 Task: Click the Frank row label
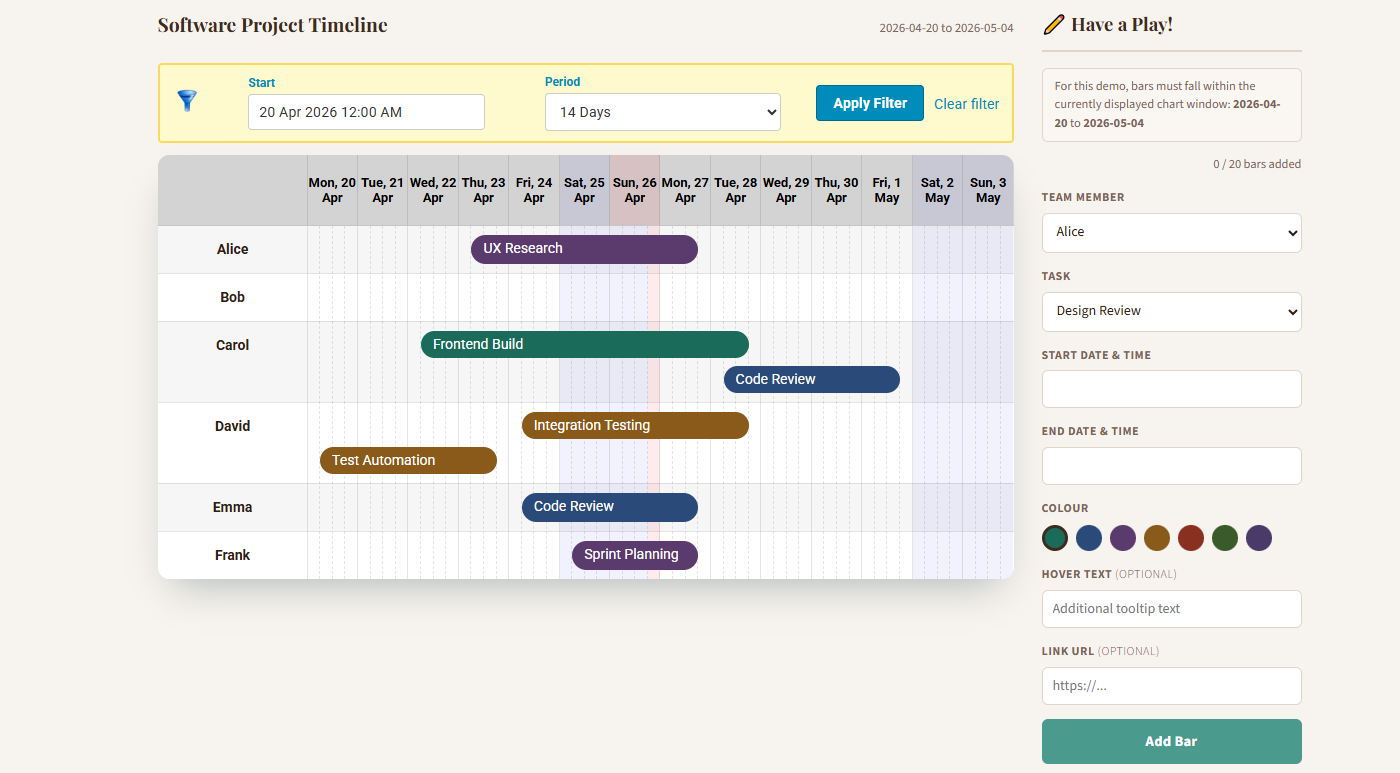[232, 555]
